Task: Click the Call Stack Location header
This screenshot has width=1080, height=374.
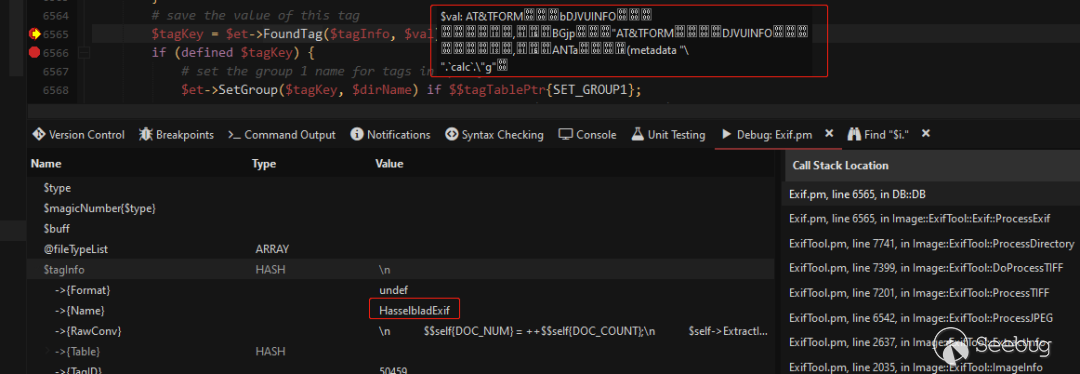Action: pyautogui.click(x=840, y=165)
